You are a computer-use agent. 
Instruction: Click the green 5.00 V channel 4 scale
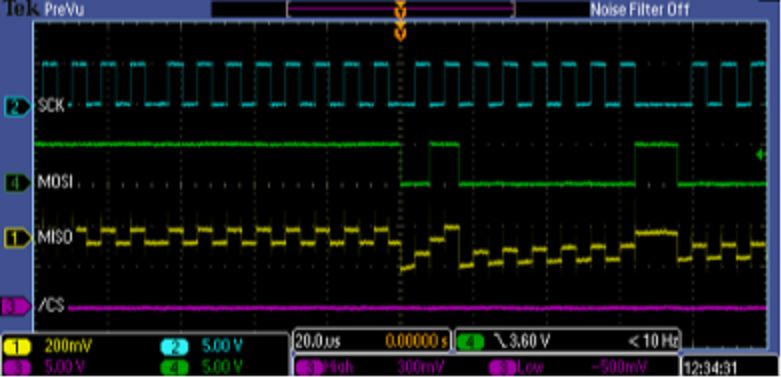222,368
